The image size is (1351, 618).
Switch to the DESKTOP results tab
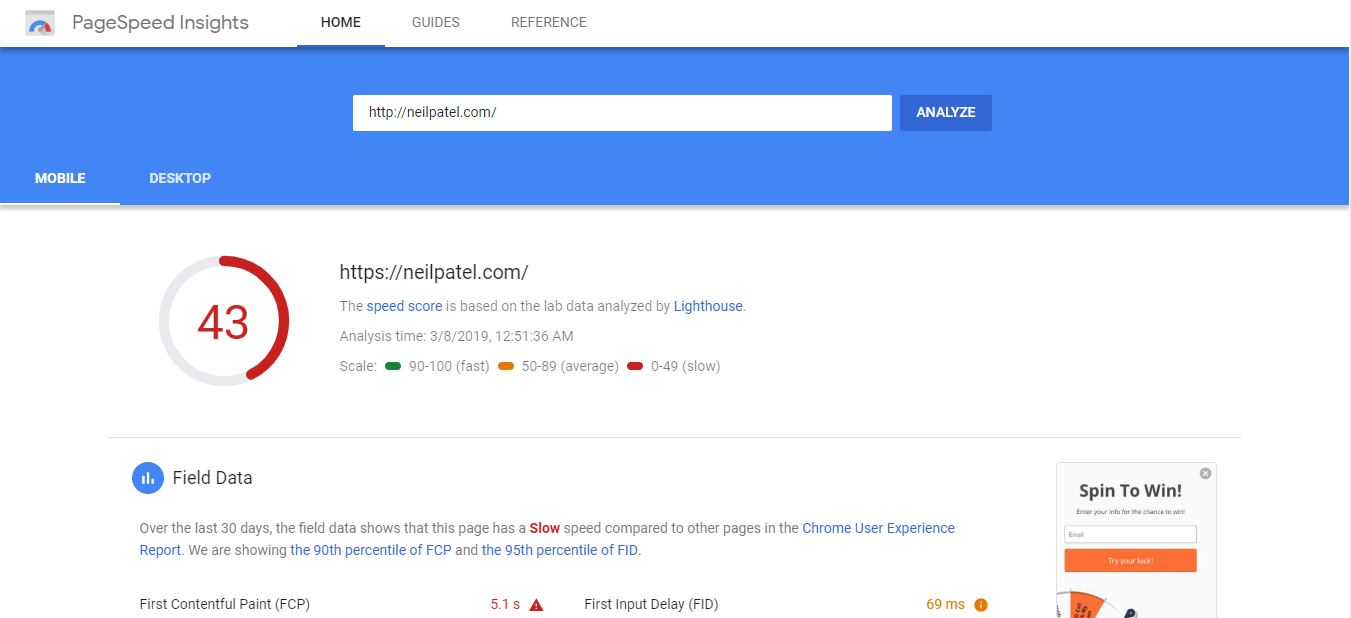[180, 178]
